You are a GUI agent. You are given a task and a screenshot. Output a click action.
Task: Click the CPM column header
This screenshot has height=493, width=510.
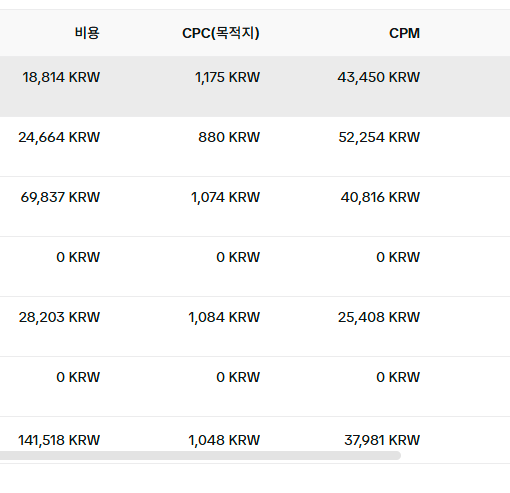[x=404, y=33]
